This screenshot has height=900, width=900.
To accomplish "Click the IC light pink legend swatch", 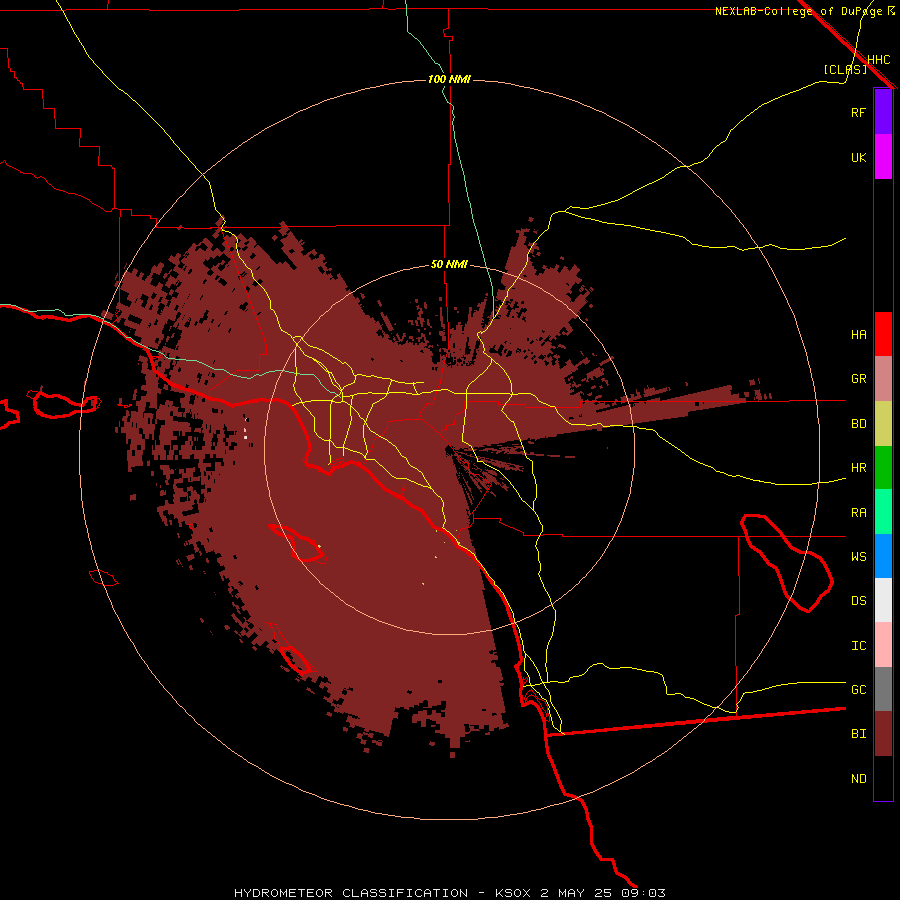I will [883, 645].
